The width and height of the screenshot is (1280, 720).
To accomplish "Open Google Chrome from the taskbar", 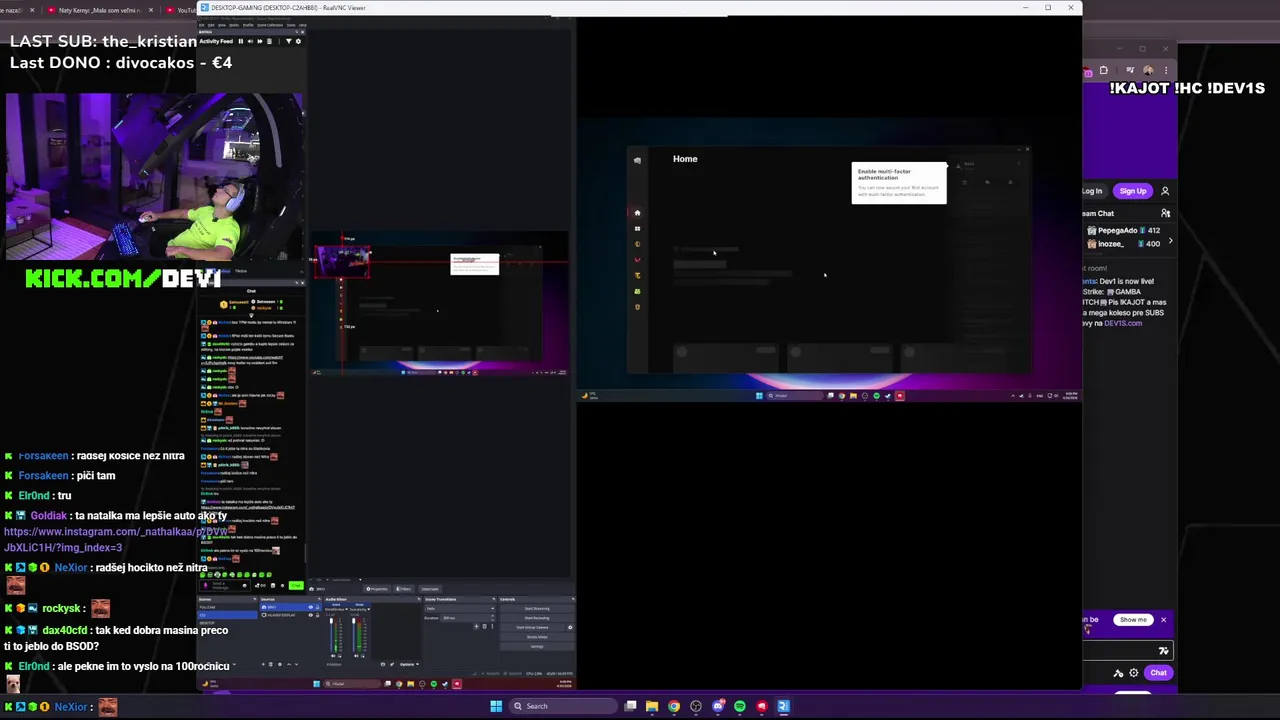I will (x=674, y=706).
